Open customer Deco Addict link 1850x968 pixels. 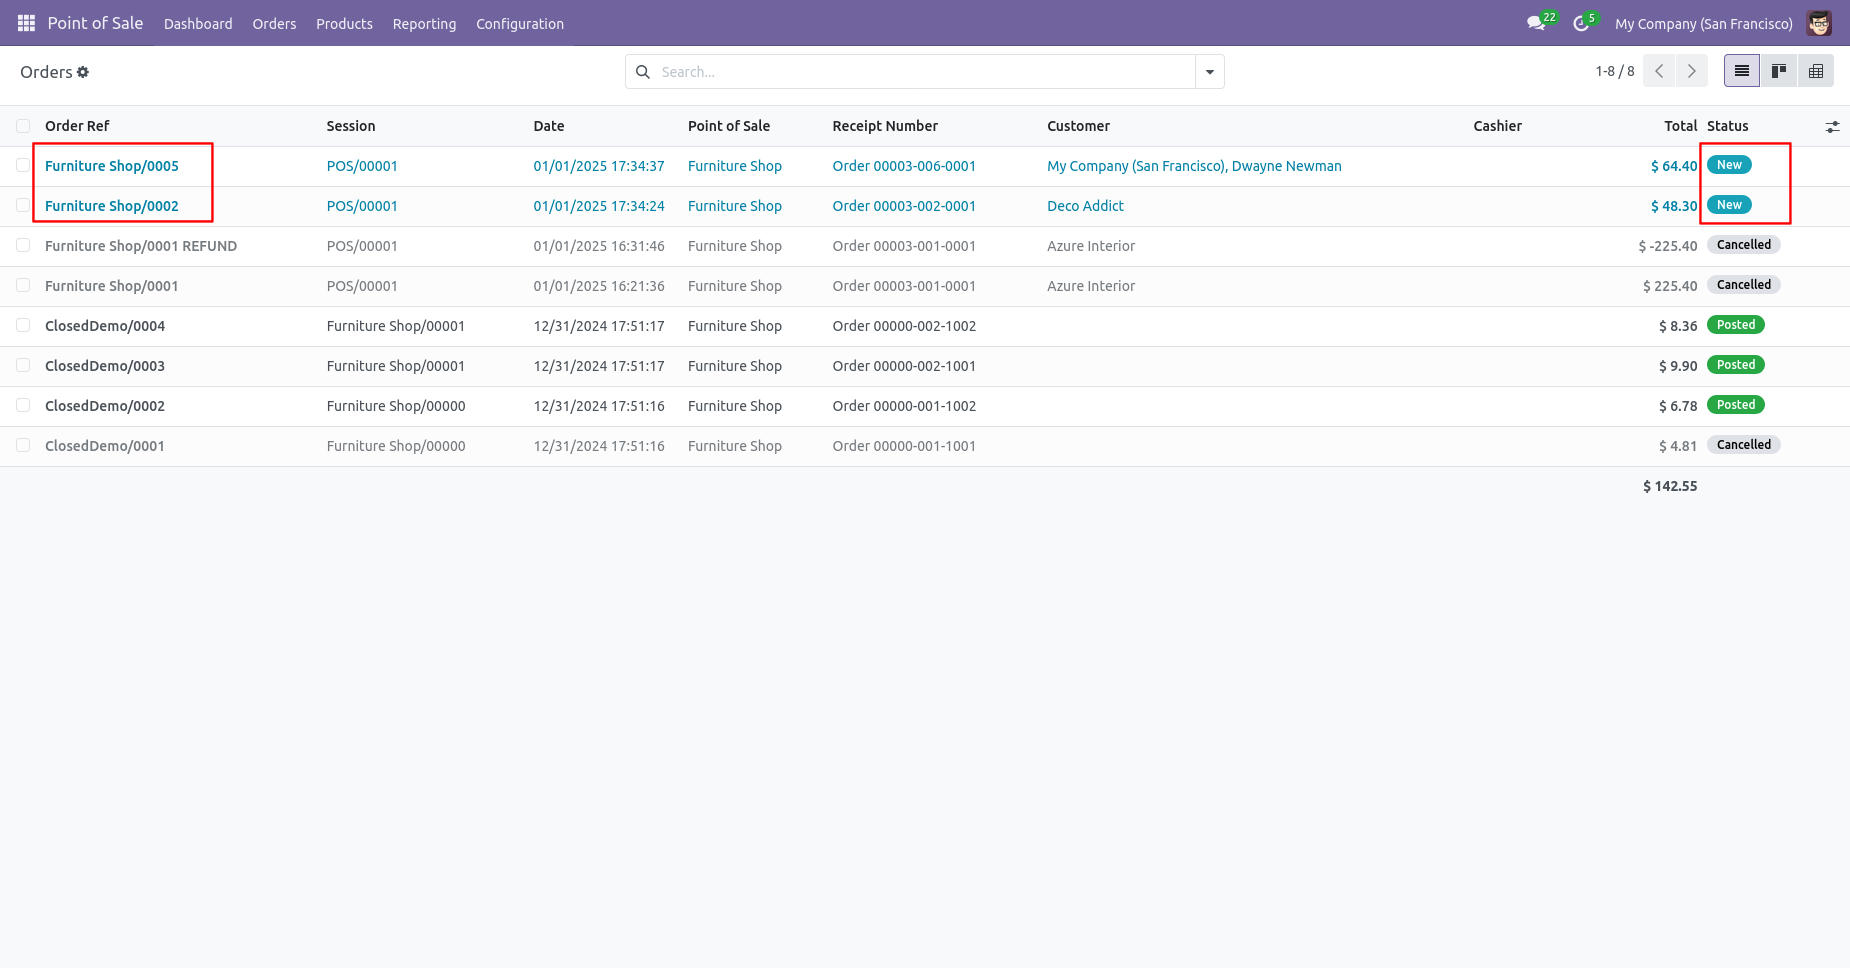1085,206
